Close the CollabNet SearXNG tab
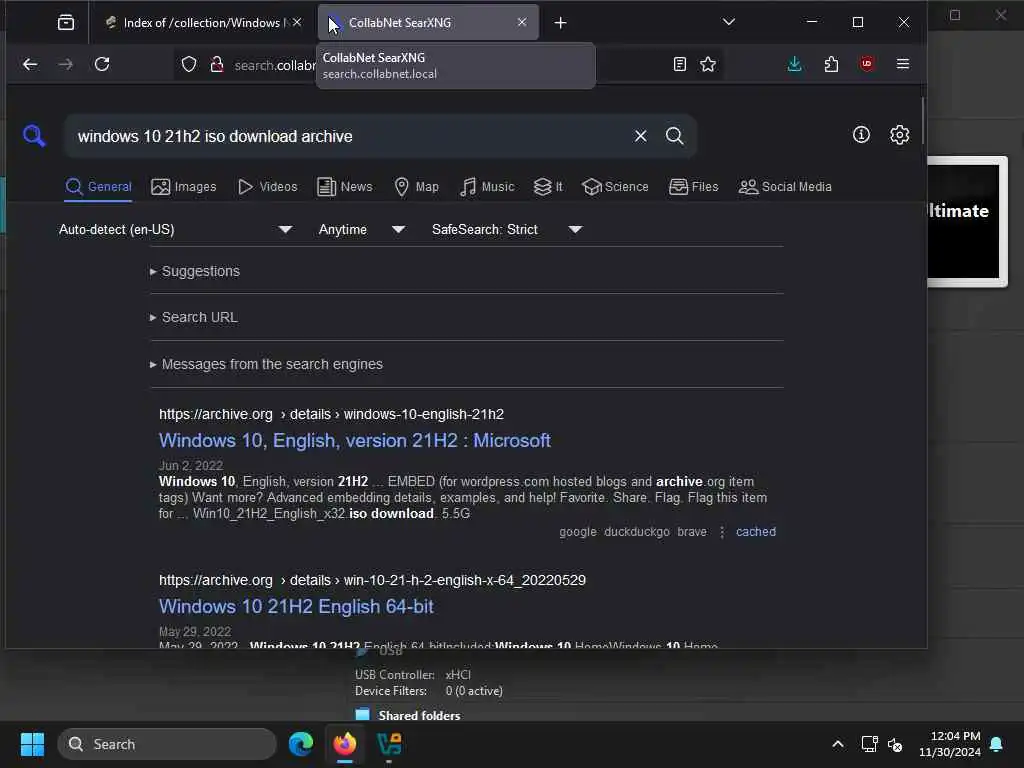The image size is (1024, 768). click(x=522, y=22)
